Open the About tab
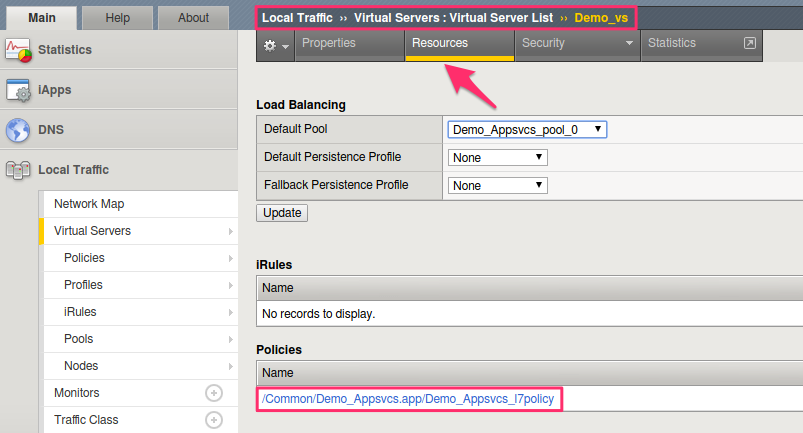The height and width of the screenshot is (433, 803). pyautogui.click(x=193, y=18)
